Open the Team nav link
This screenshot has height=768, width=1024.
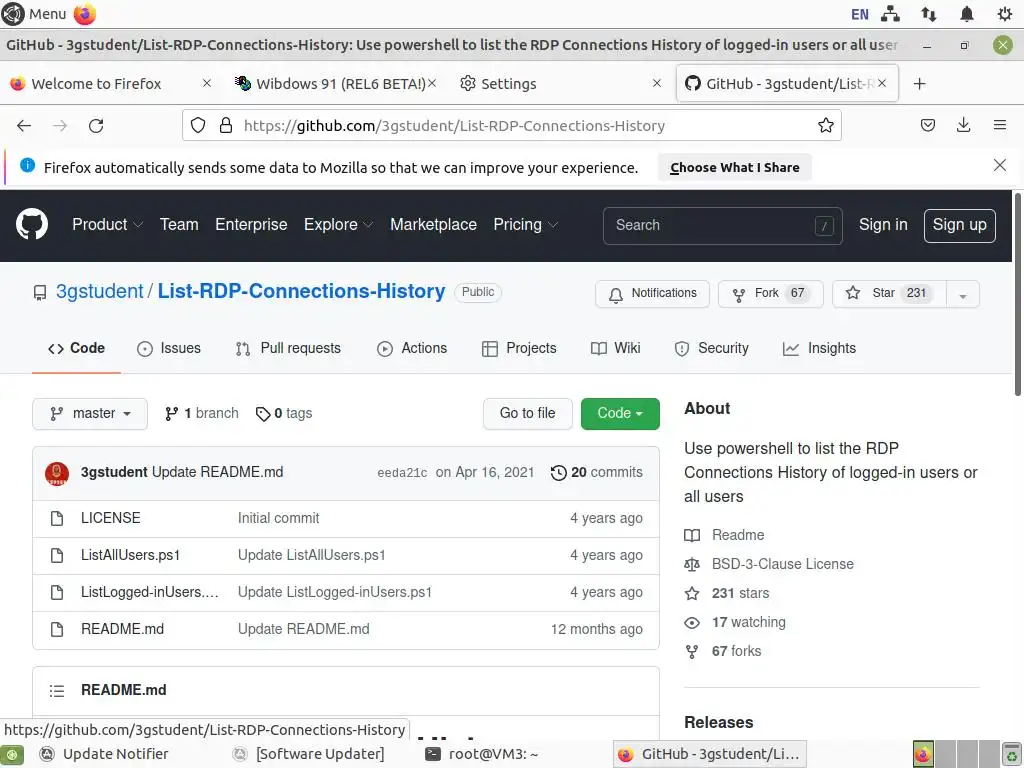[x=179, y=225]
